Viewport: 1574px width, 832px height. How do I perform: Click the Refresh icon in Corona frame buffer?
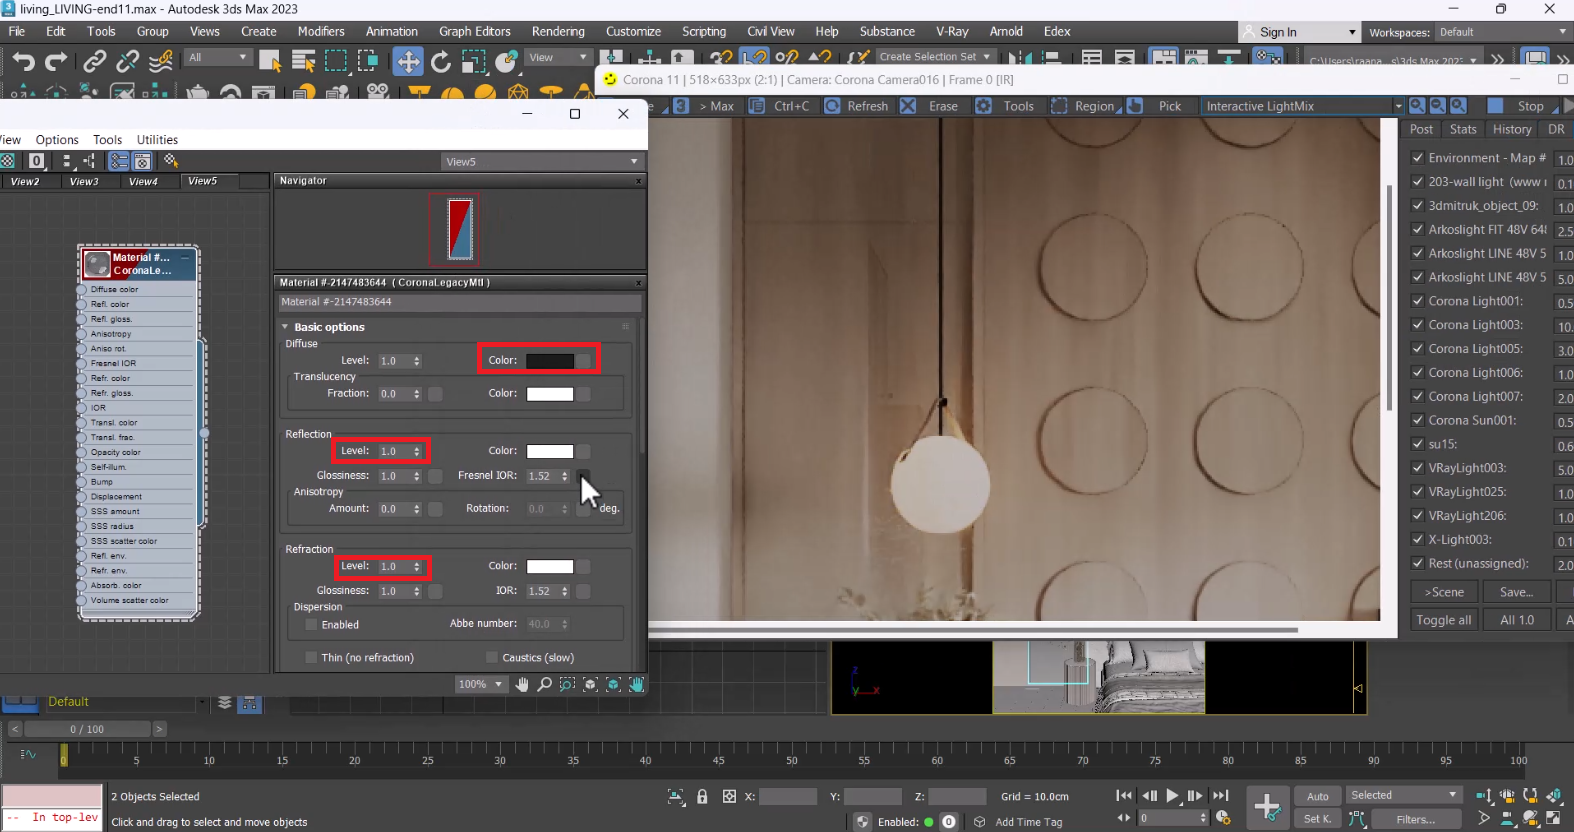click(x=832, y=106)
